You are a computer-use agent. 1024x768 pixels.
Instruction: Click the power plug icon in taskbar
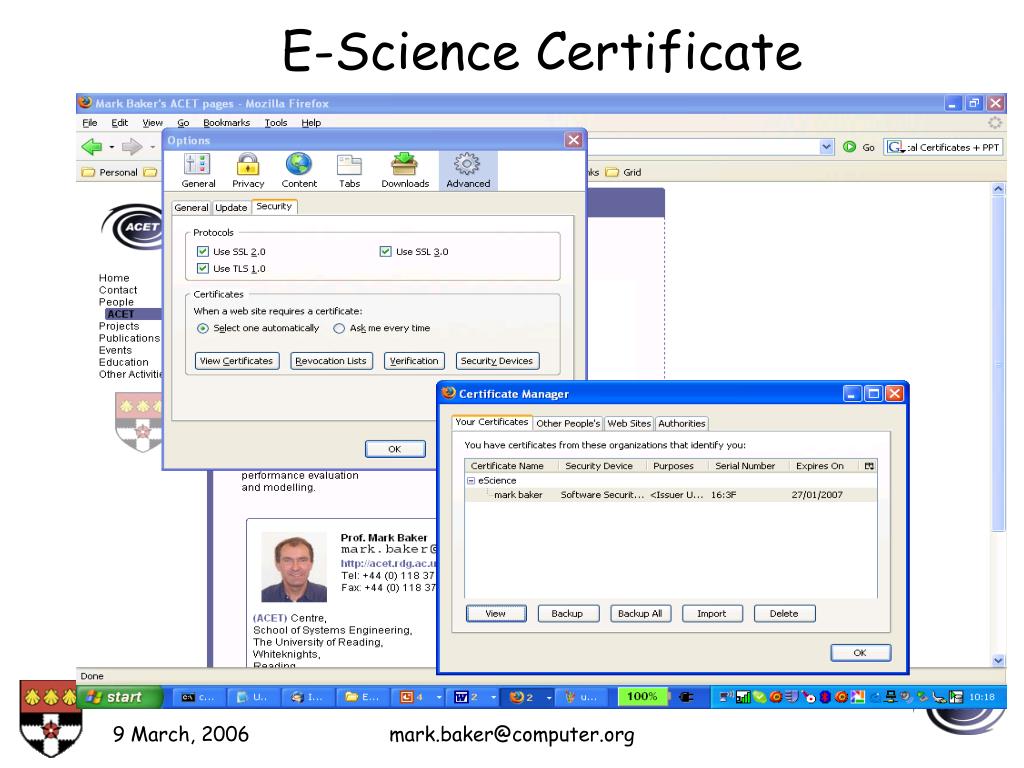coord(686,697)
